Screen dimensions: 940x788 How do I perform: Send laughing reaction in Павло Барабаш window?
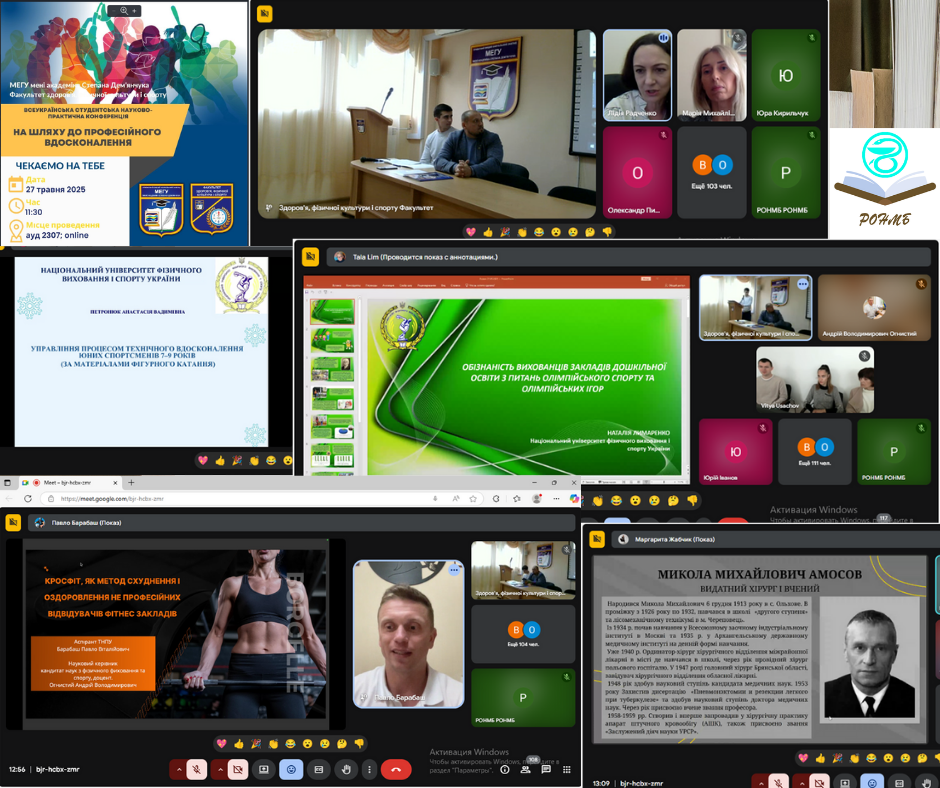290,744
